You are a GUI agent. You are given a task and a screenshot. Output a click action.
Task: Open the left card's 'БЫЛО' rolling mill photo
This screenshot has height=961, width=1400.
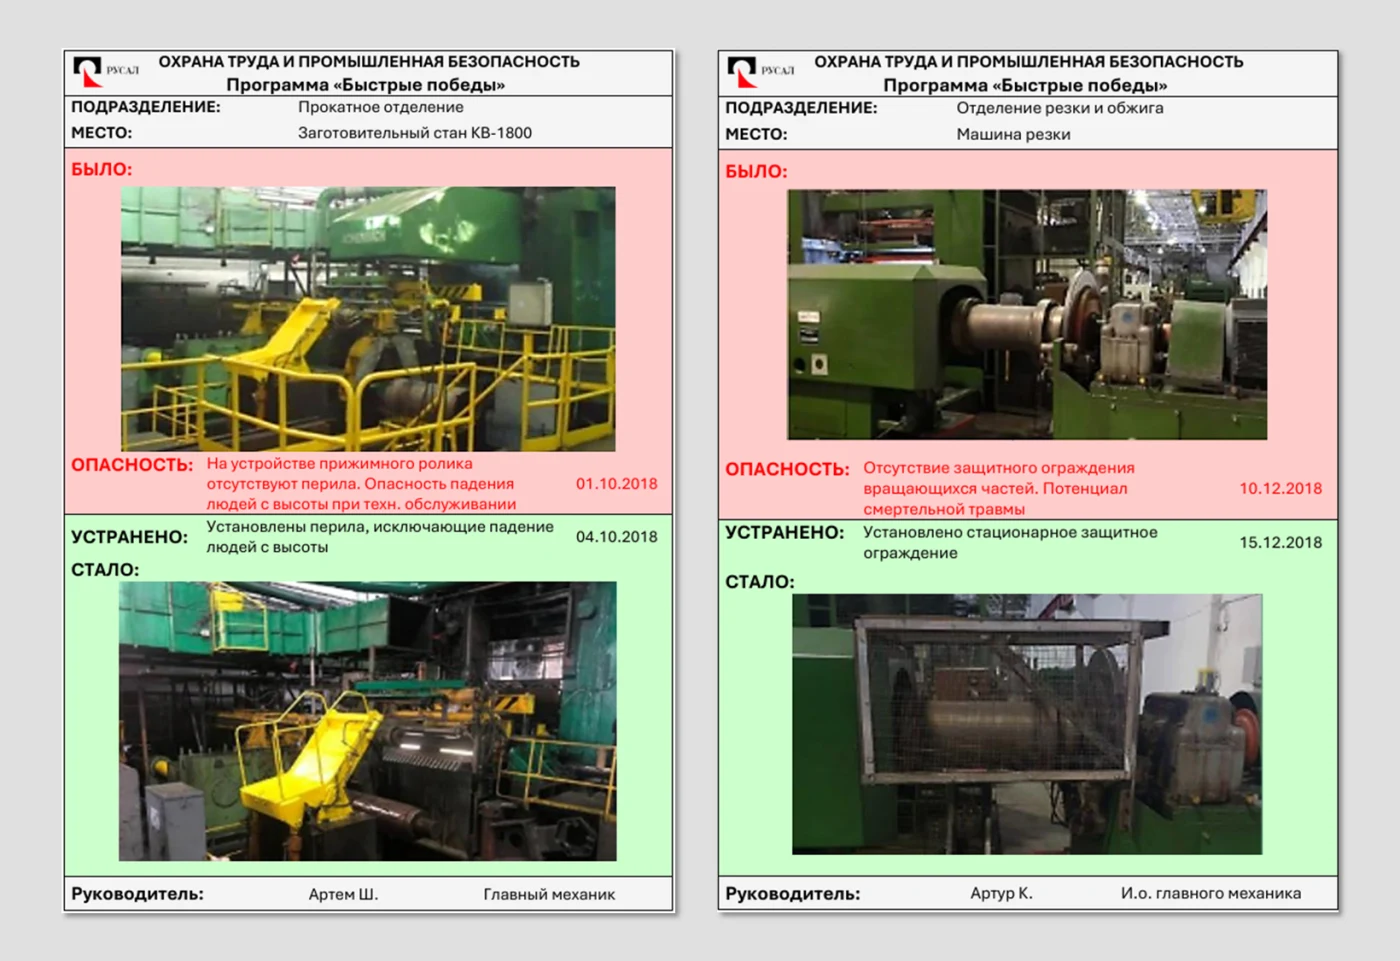(368, 318)
